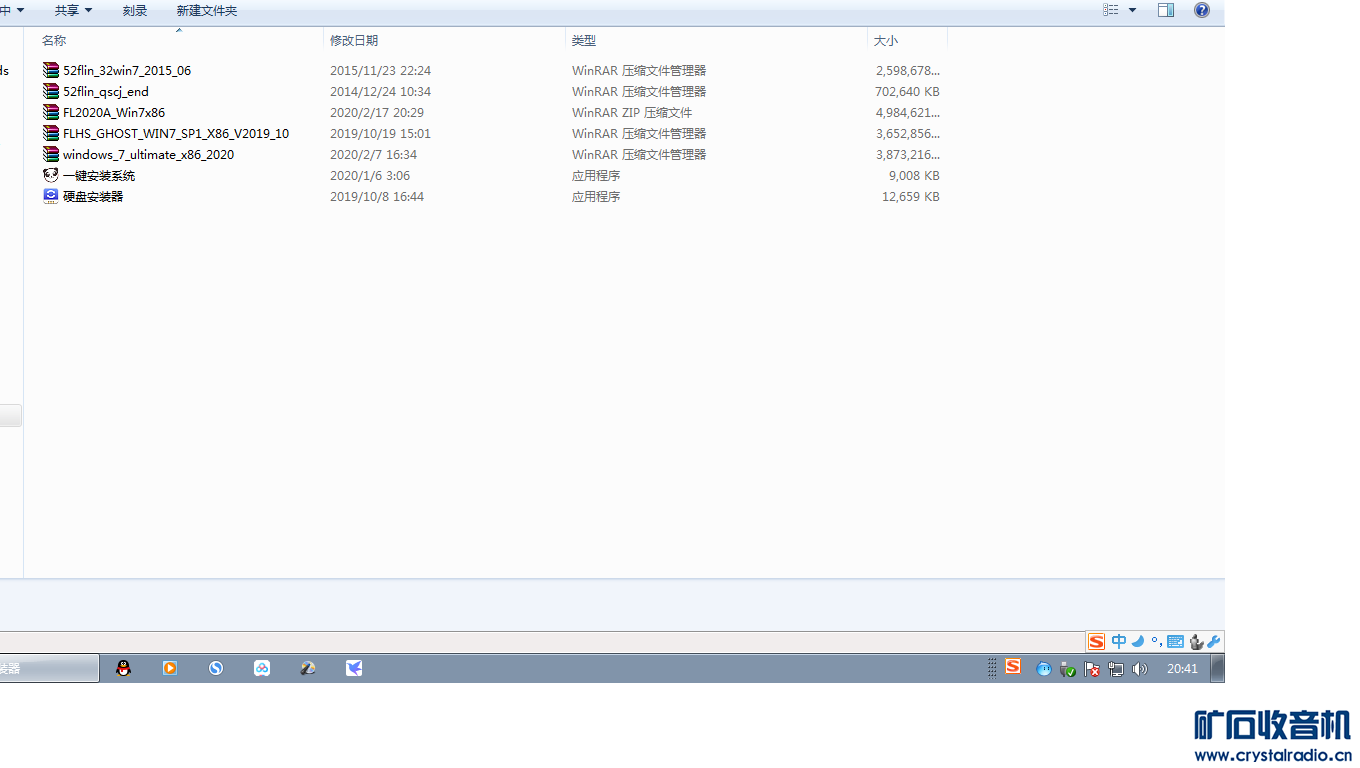Click the date 2014/12/24 10:34
This screenshot has height=768, width=1360.
tap(381, 91)
